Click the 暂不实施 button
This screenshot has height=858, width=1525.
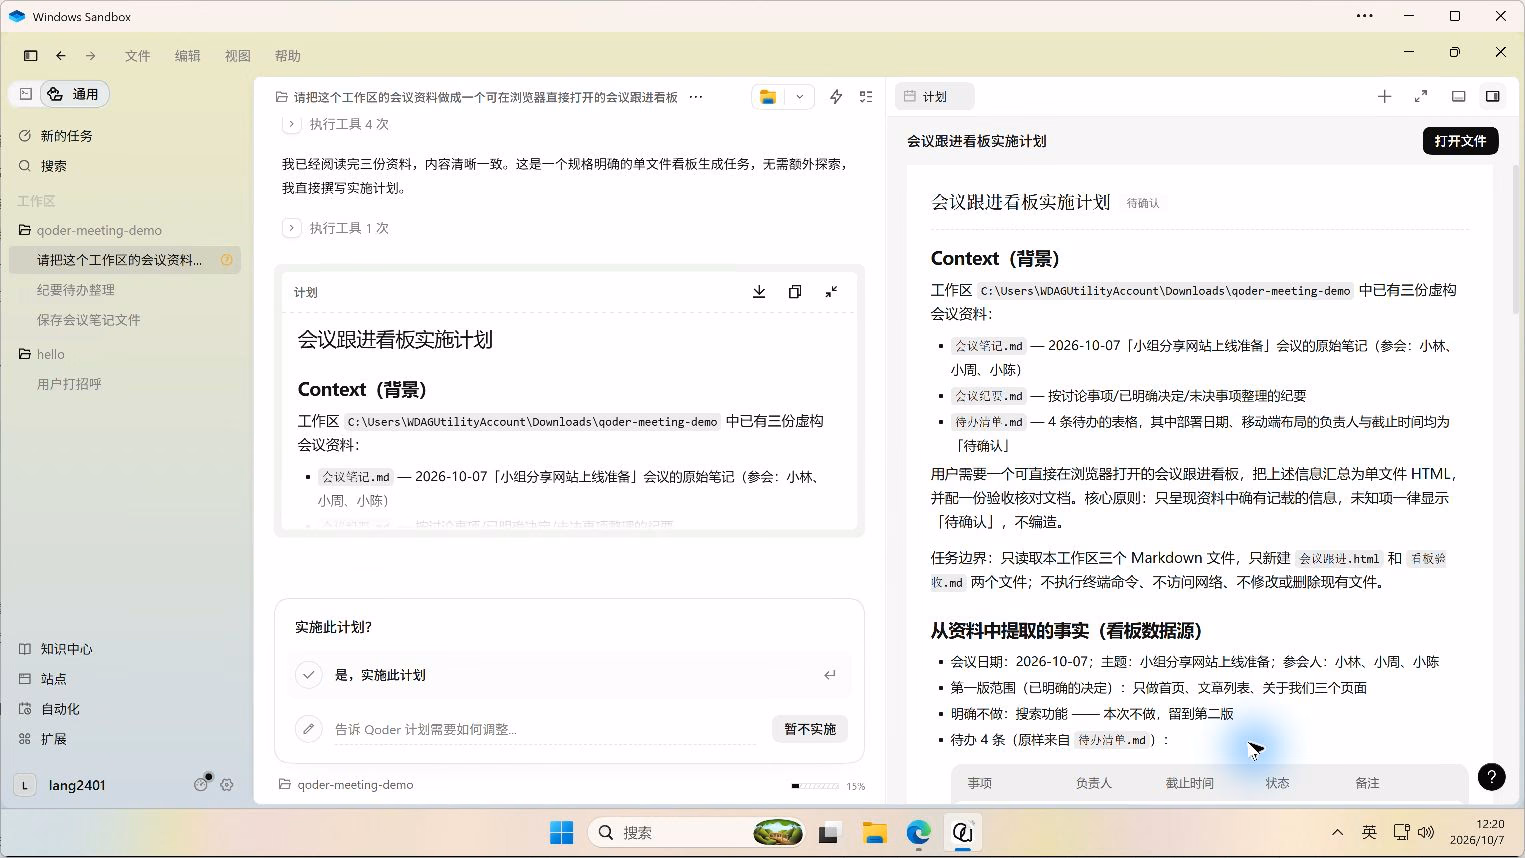[x=810, y=729]
